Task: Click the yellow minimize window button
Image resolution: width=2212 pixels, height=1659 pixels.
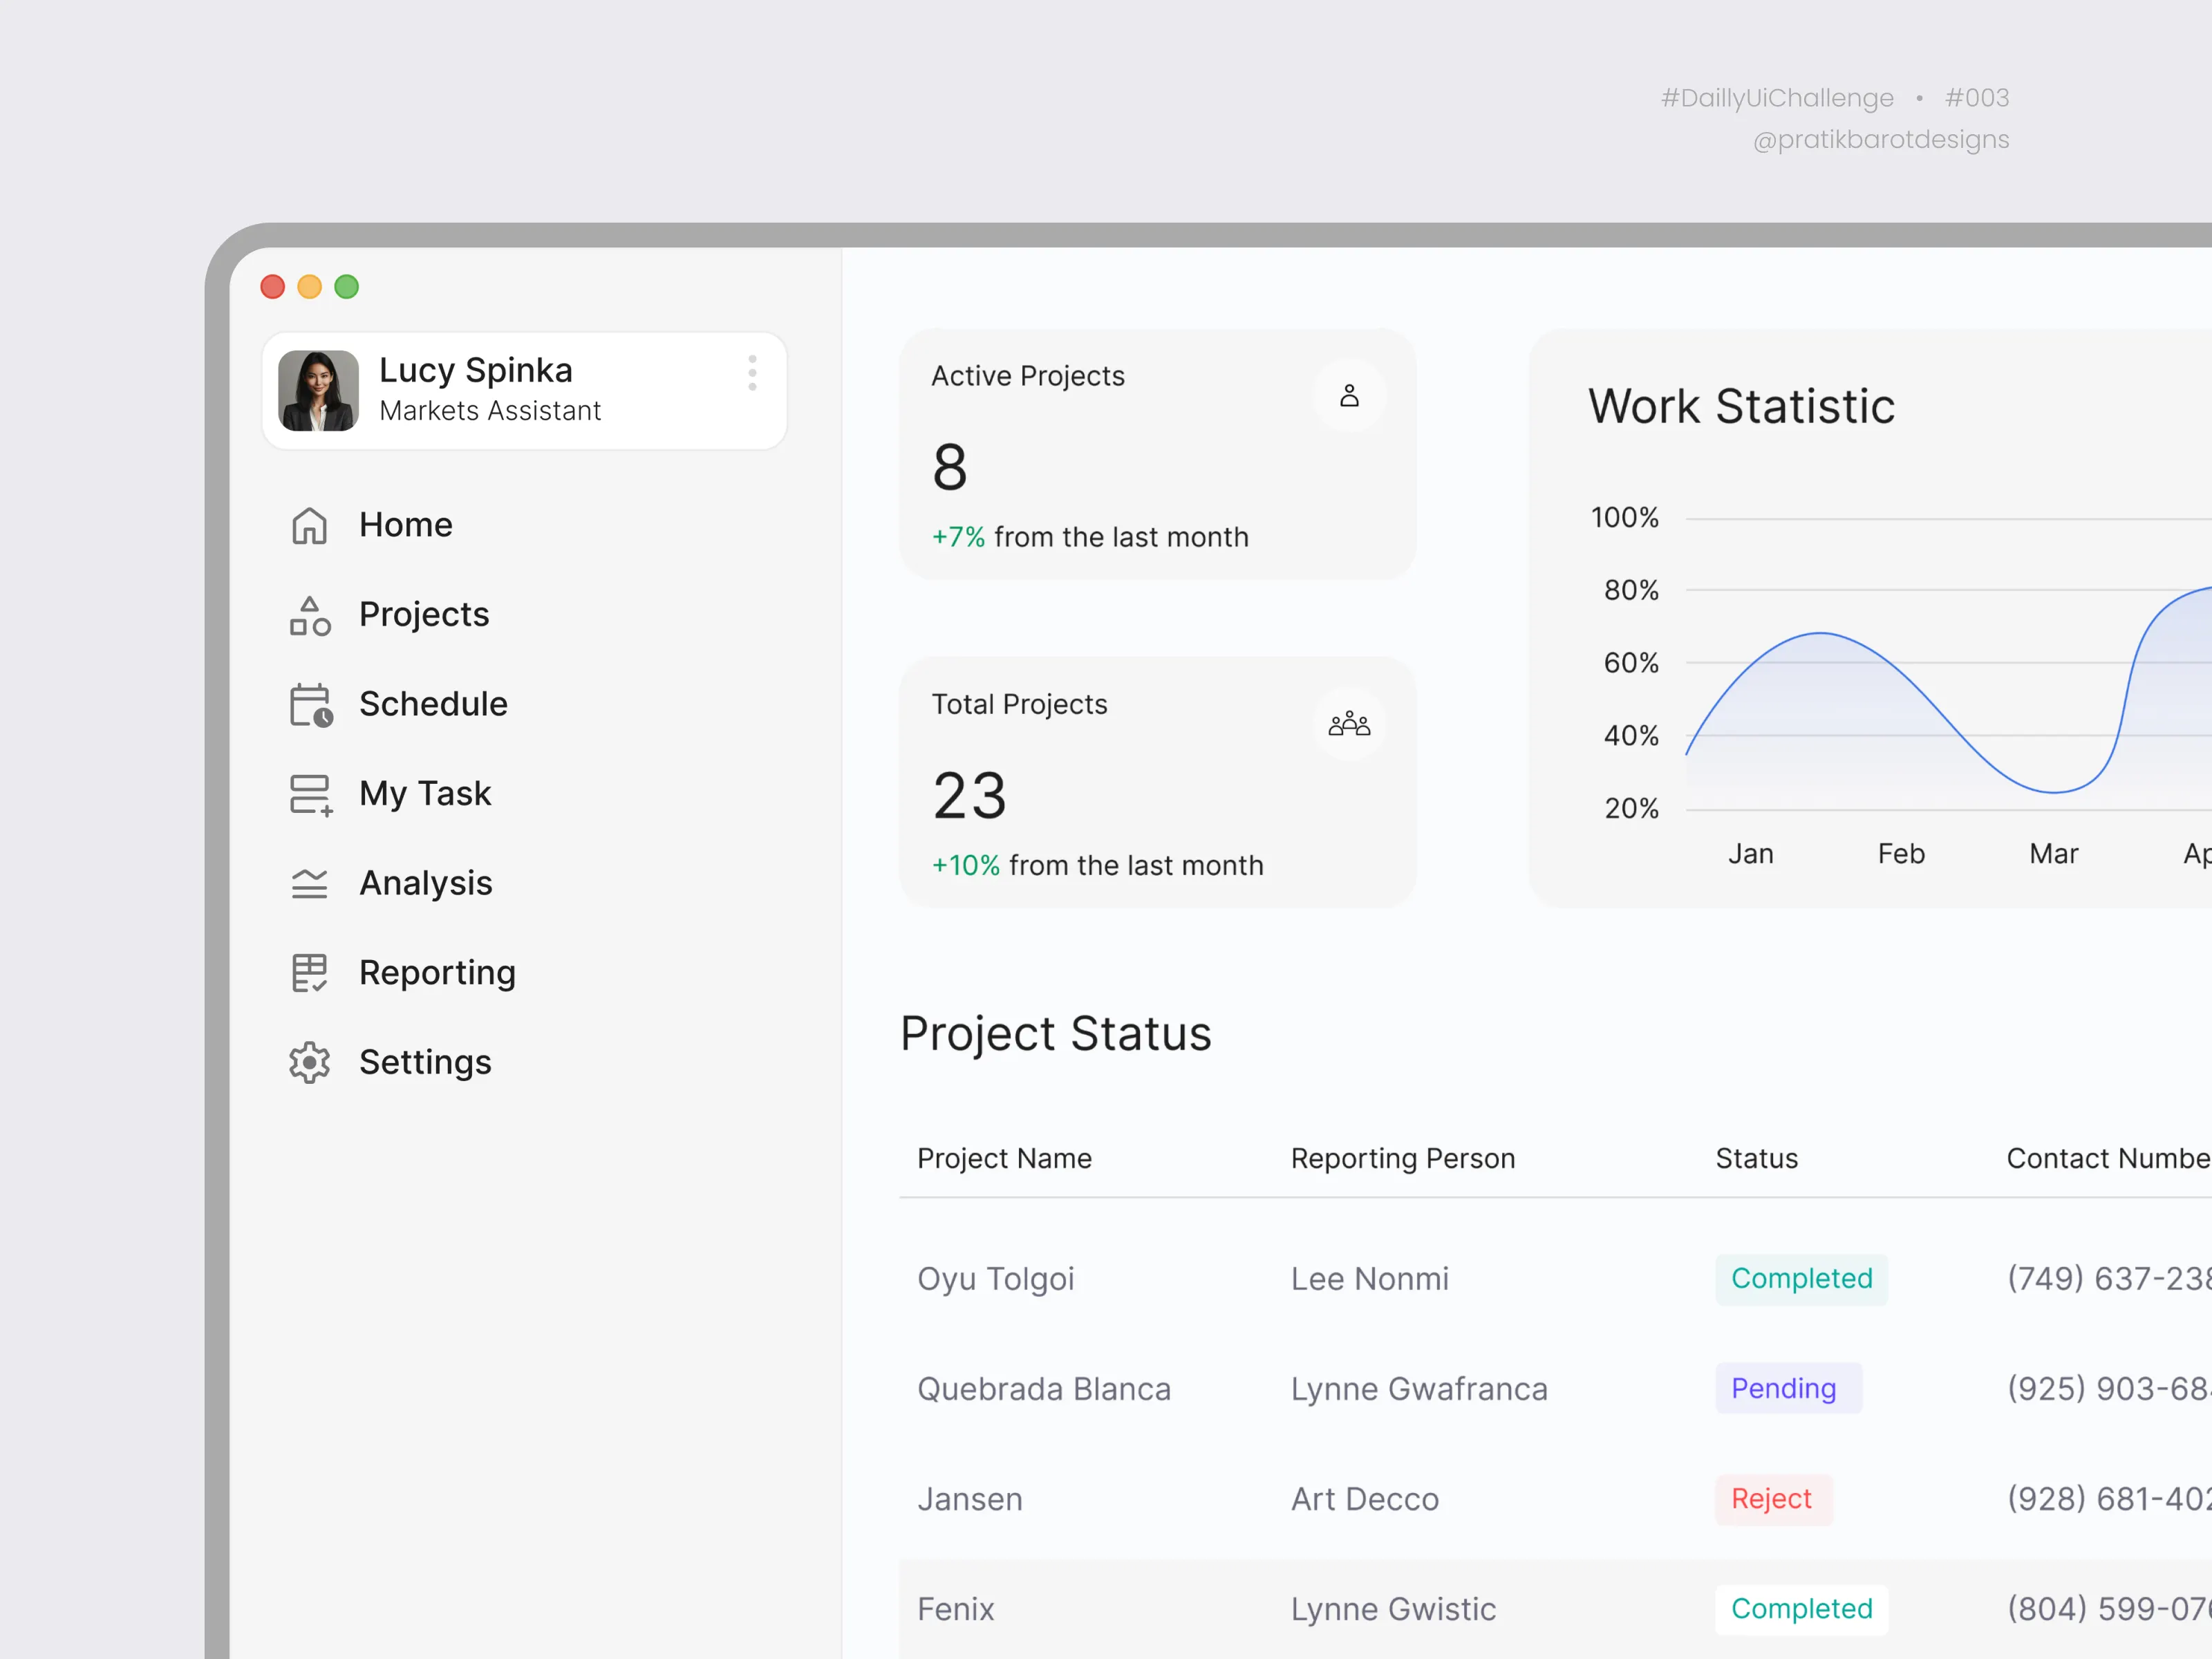Action: tap(310, 287)
